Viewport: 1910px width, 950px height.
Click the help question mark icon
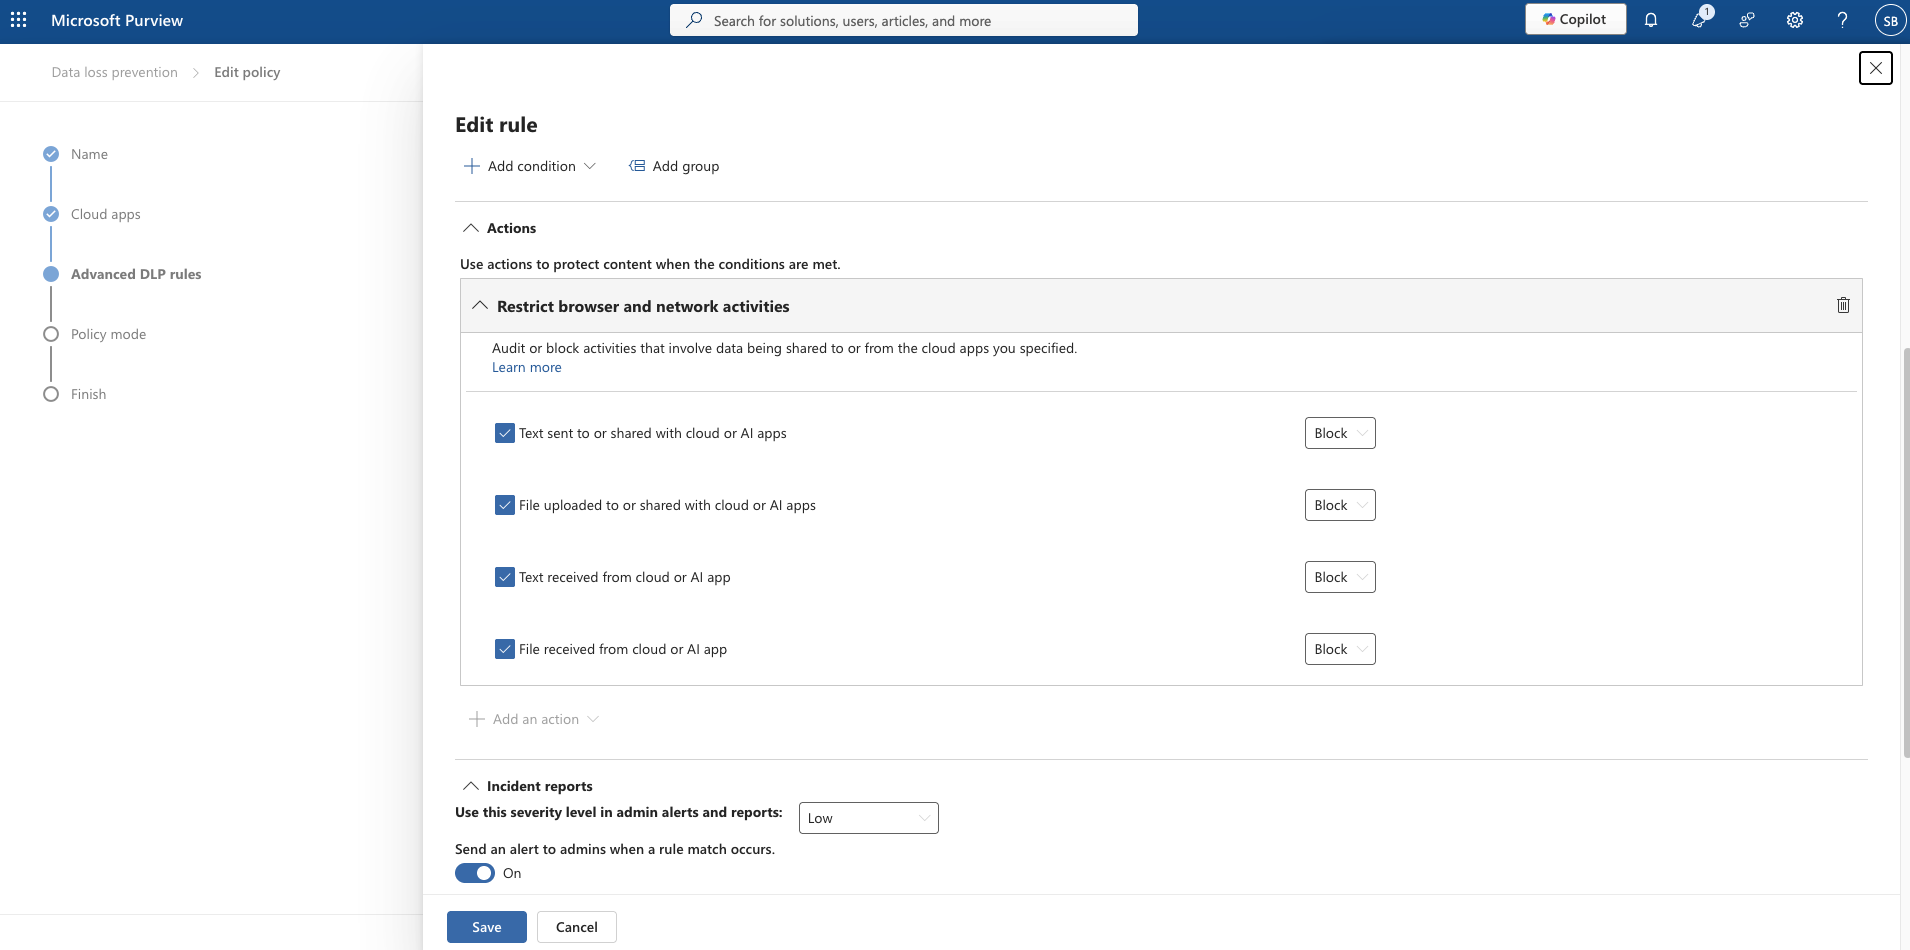(x=1842, y=20)
